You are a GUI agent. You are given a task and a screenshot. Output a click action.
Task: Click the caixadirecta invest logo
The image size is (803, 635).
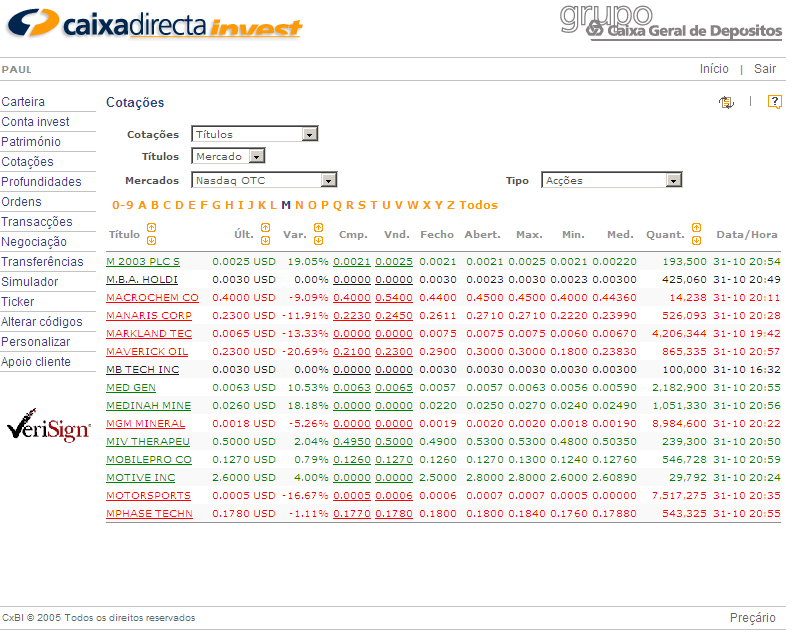155,24
